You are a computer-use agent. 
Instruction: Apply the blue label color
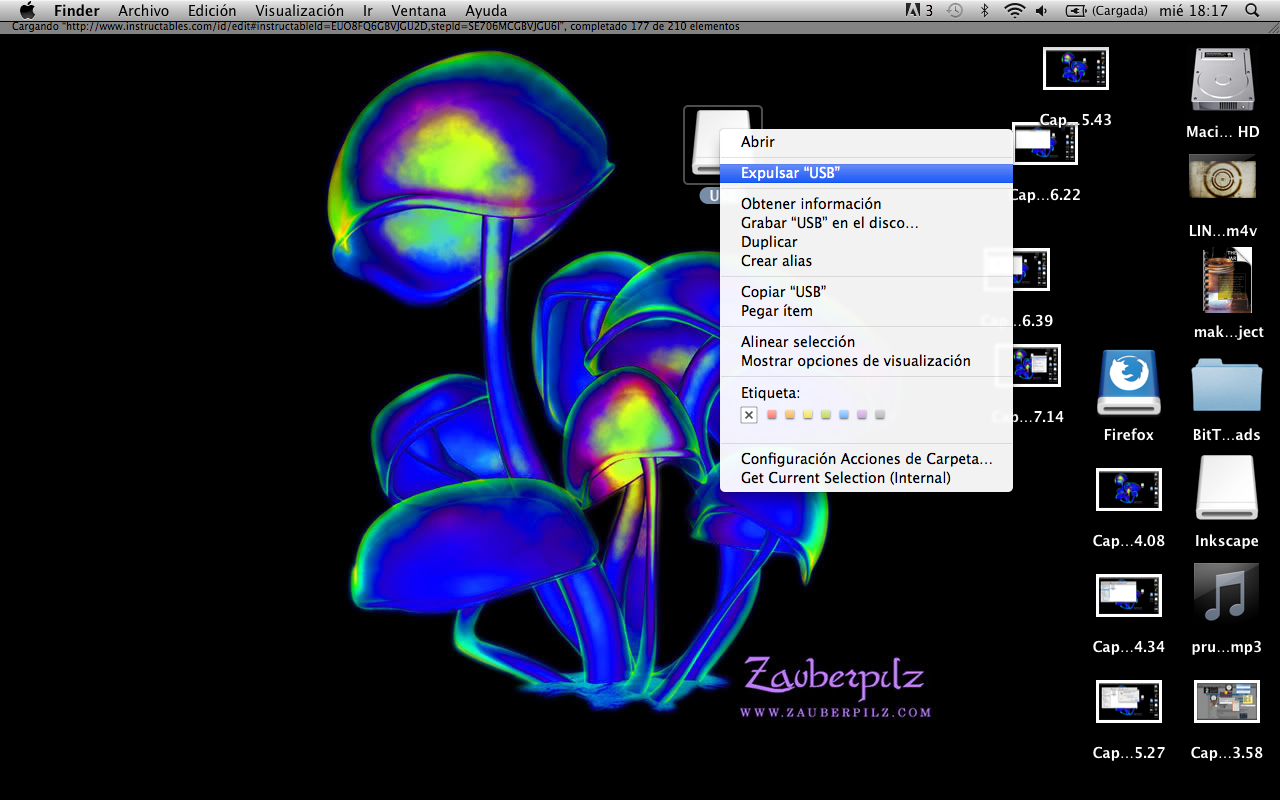[844, 415]
